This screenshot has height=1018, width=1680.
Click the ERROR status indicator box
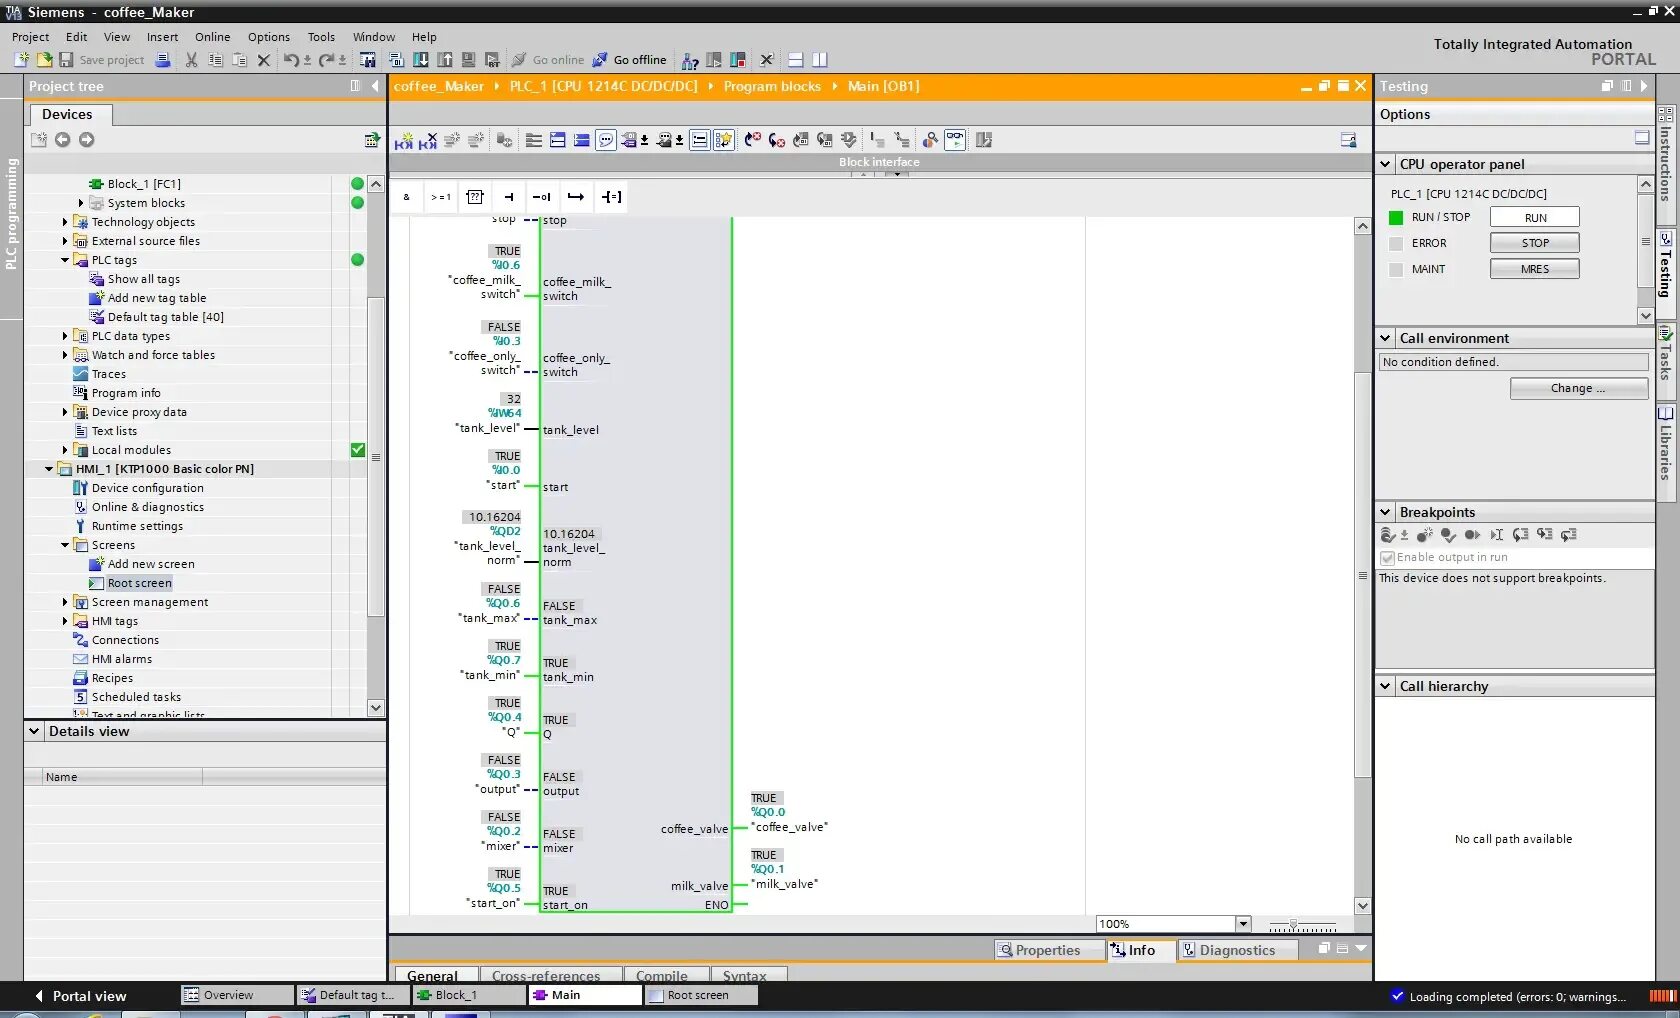1396,244
